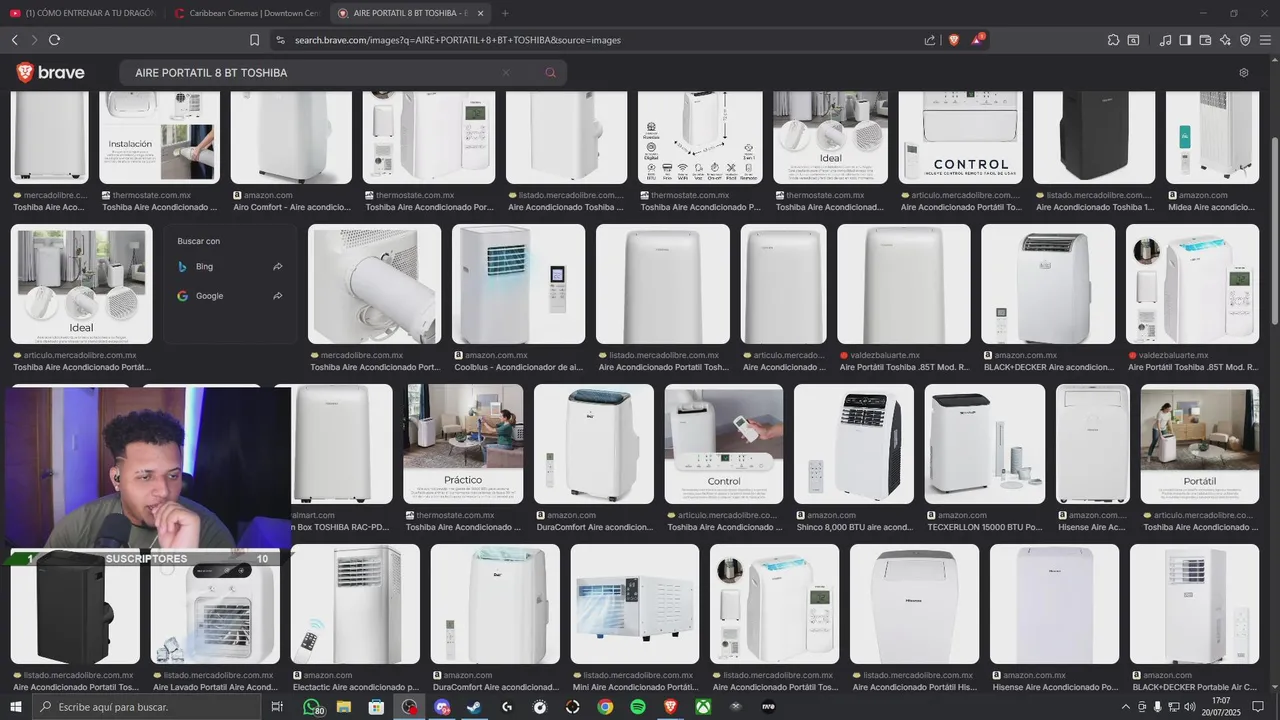The height and width of the screenshot is (720, 1280).
Task: Open the BLACK+DECKER Aire acondicionado thumbnail
Action: [x=1048, y=284]
